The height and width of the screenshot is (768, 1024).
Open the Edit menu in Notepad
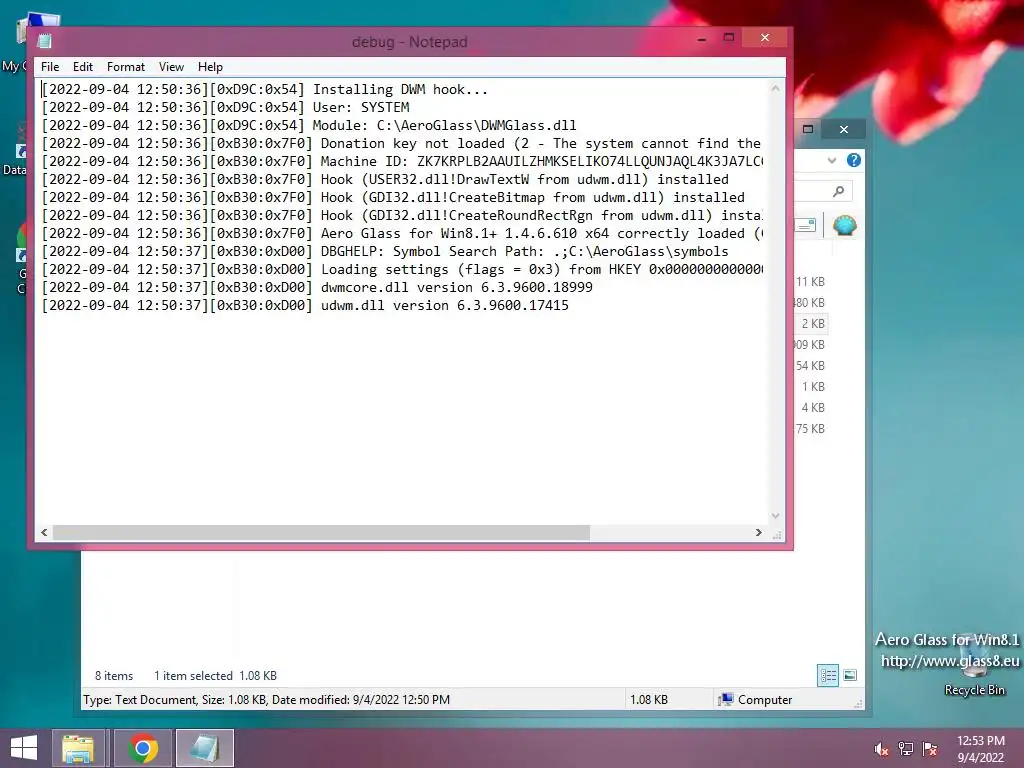point(82,67)
